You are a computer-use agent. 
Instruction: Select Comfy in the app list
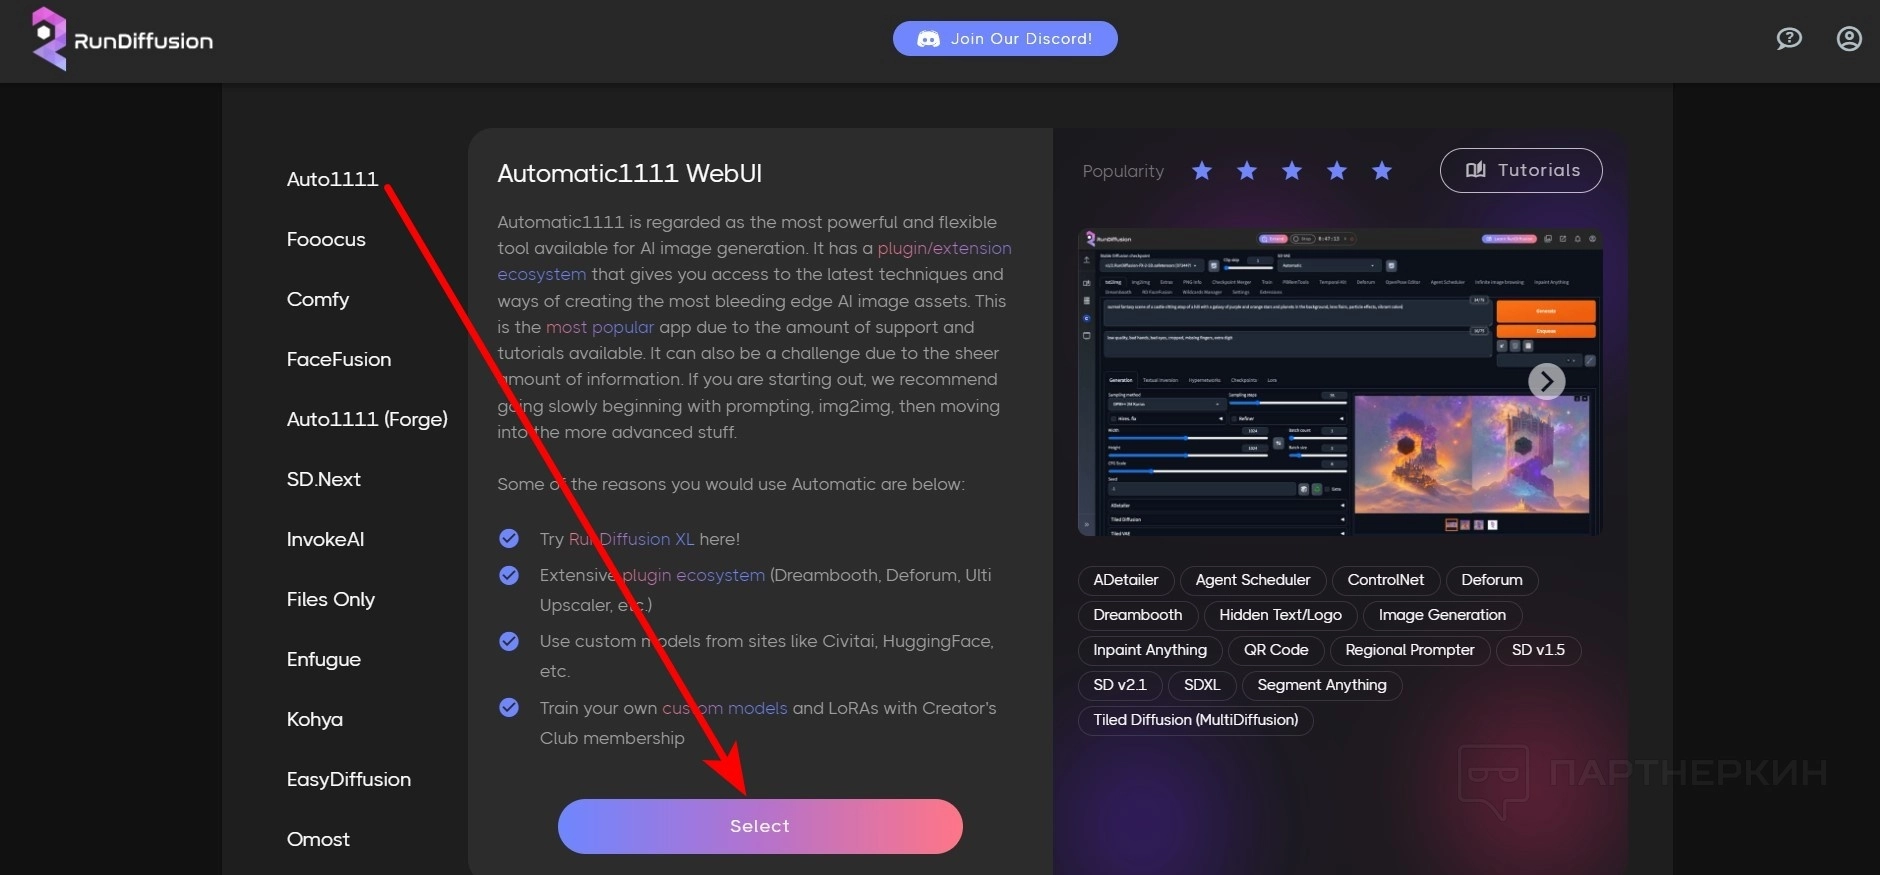pyautogui.click(x=318, y=299)
